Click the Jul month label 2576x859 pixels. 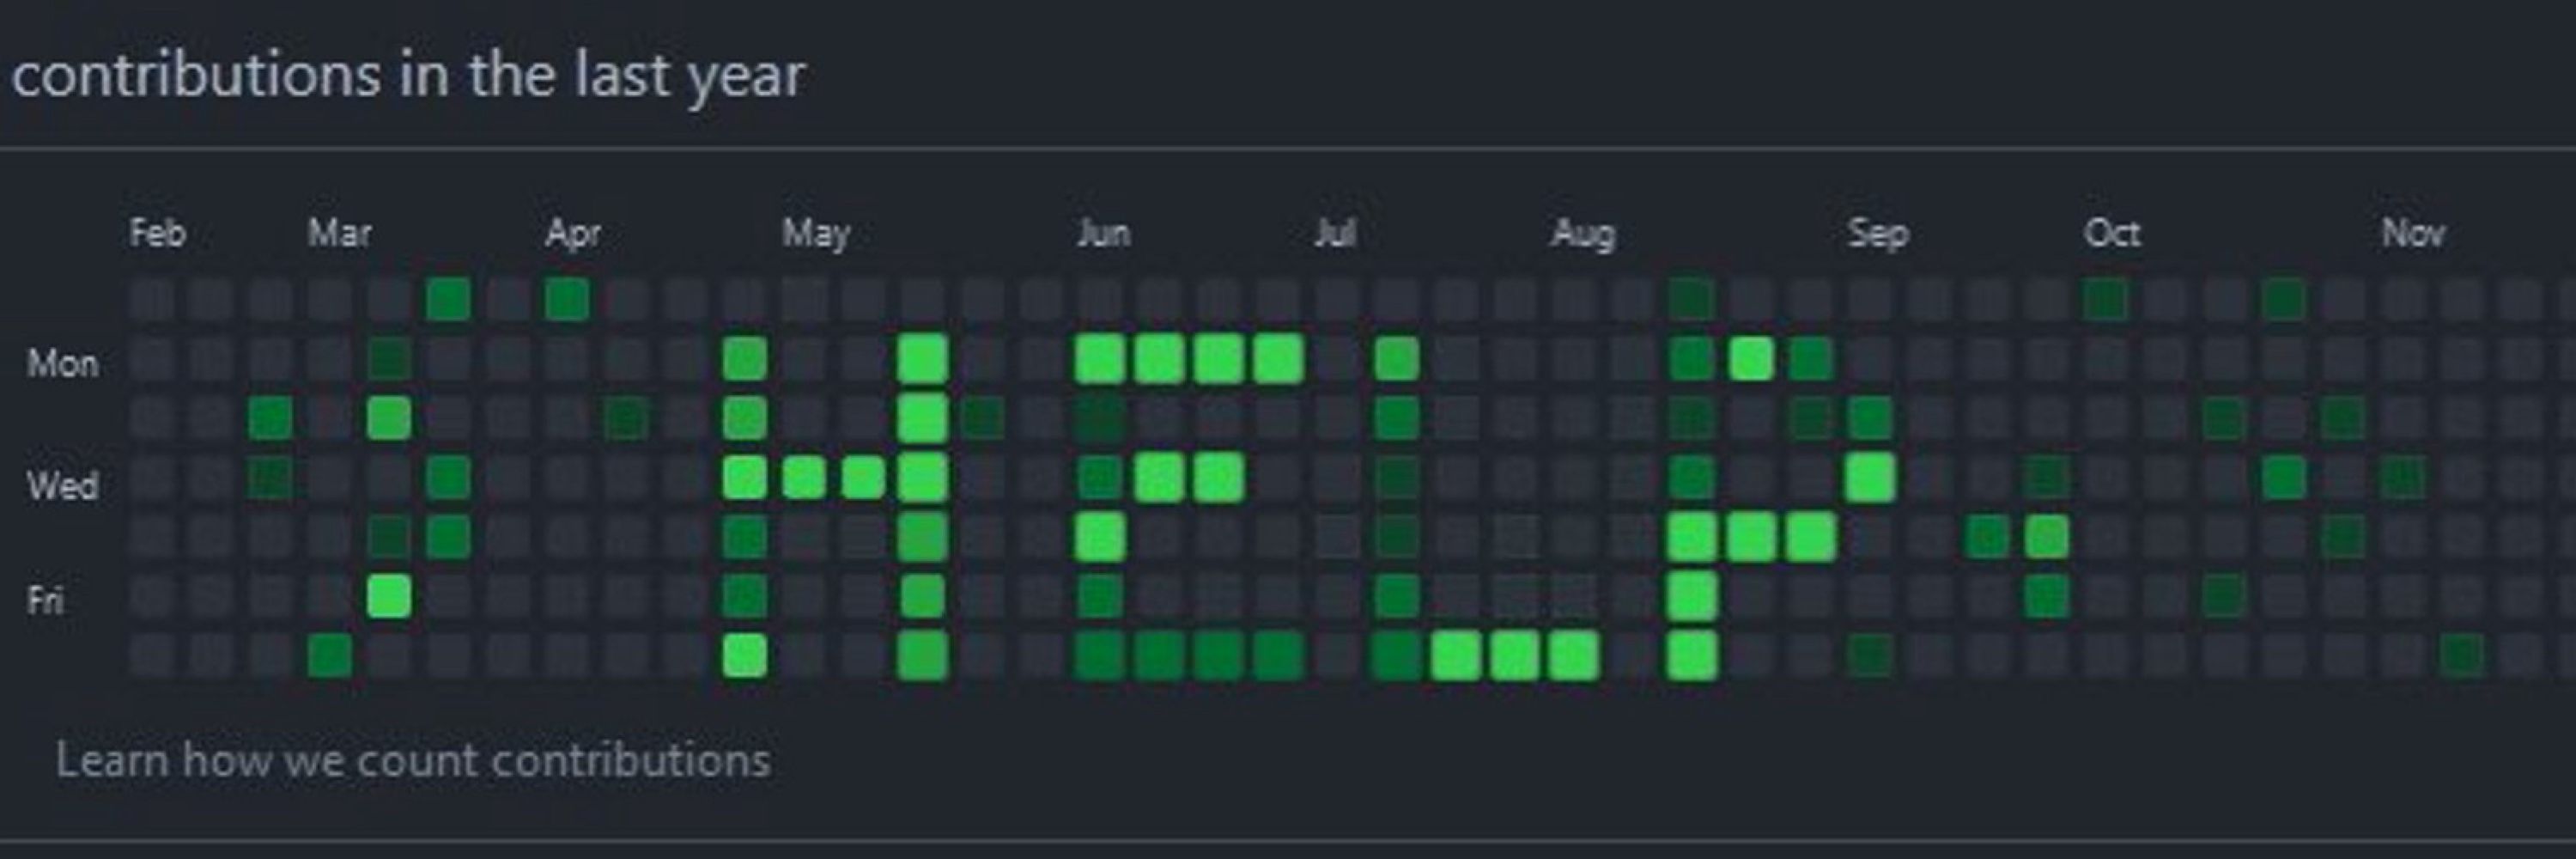(x=1335, y=233)
